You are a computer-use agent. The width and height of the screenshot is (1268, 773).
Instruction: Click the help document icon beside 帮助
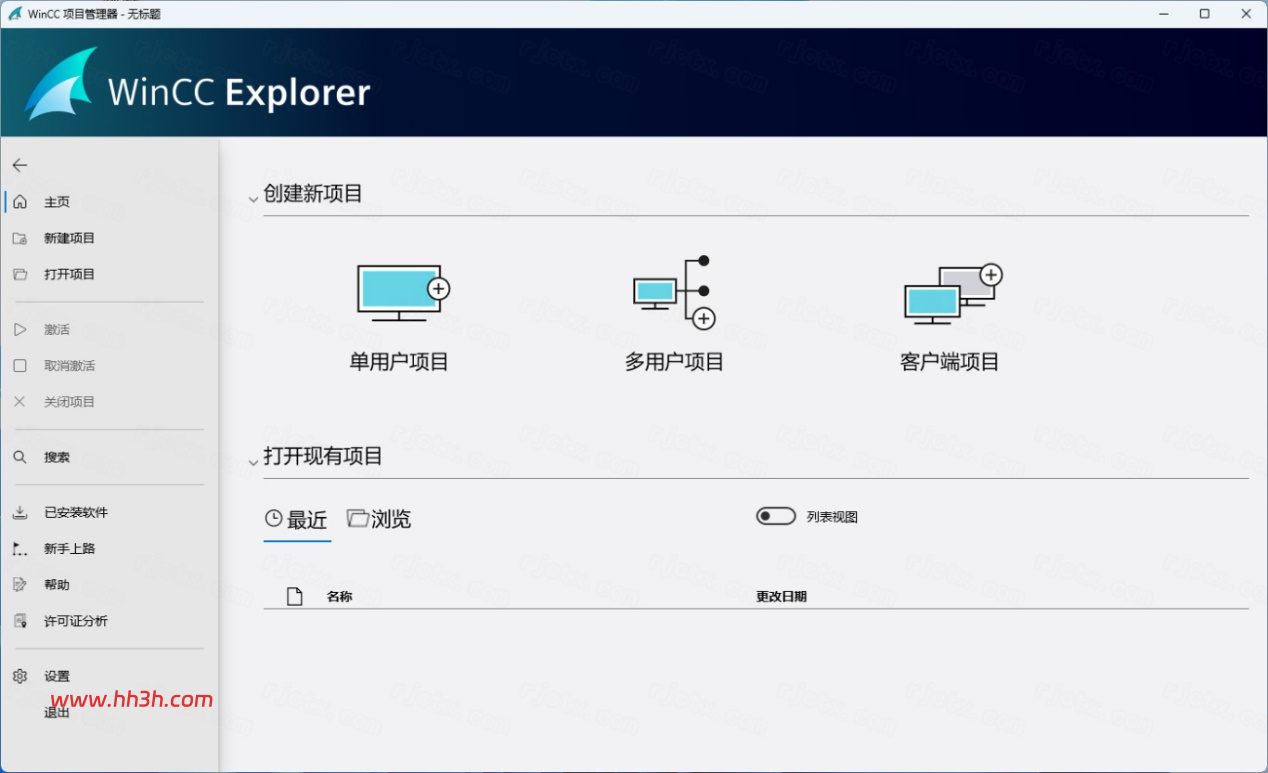tap(20, 584)
